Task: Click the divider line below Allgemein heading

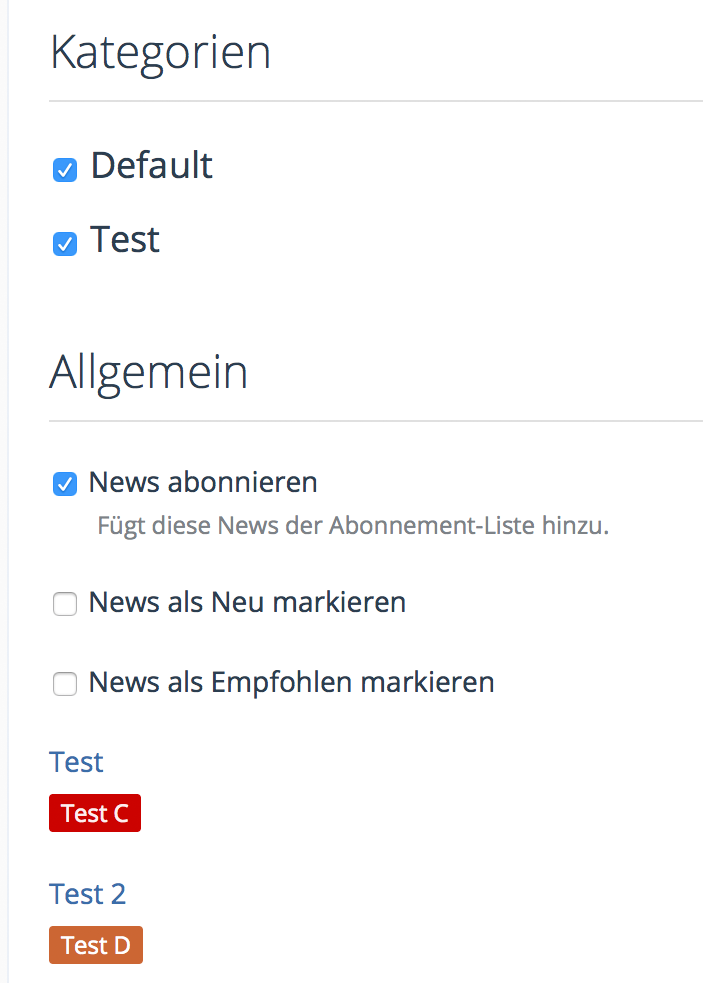Action: point(375,421)
